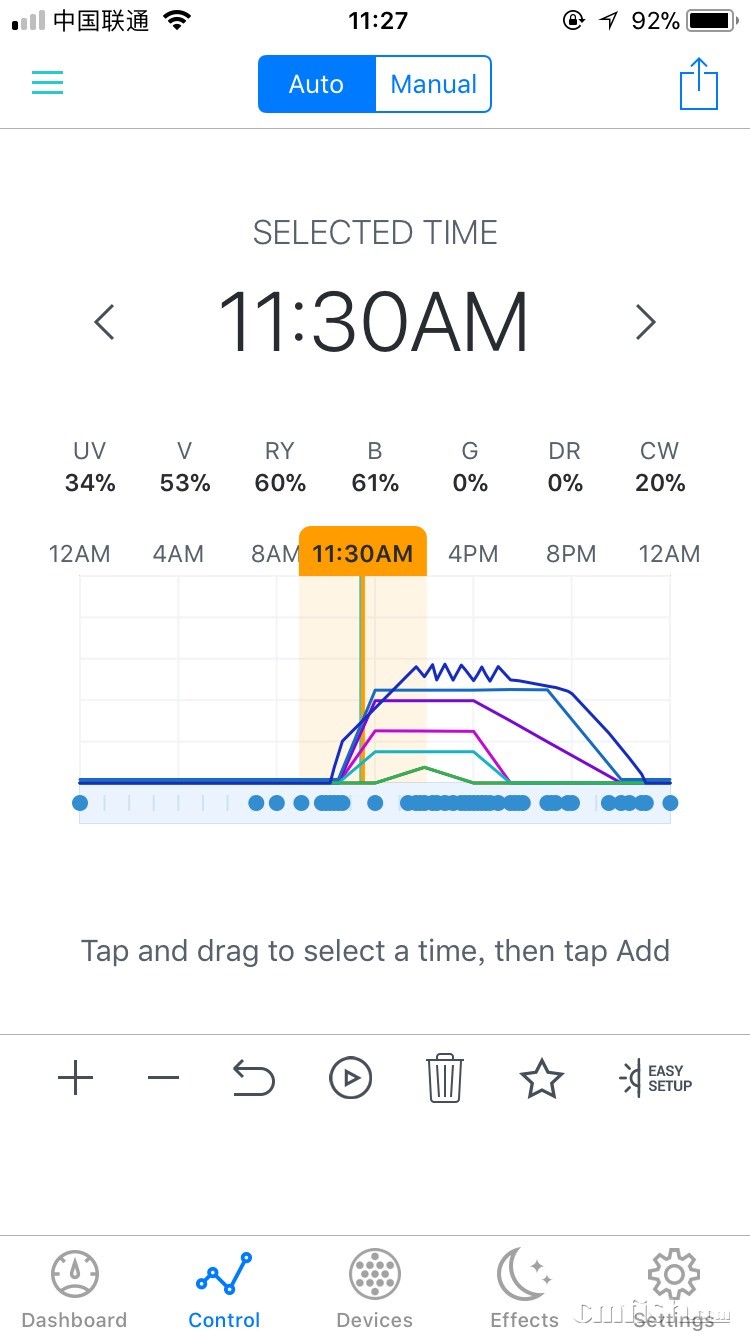Go to previous time with left chevron
The height and width of the screenshot is (1334, 750).
(x=104, y=322)
